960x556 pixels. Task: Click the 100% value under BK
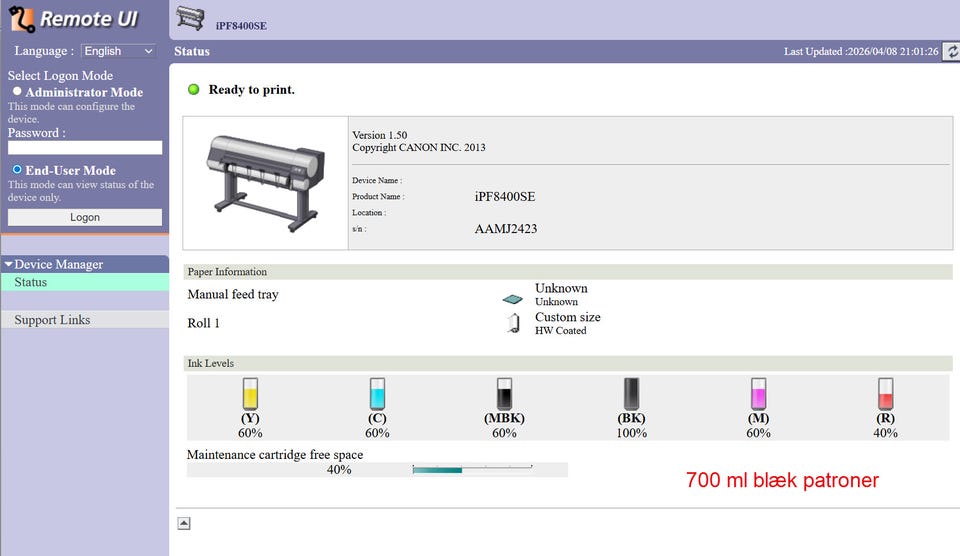pos(631,433)
